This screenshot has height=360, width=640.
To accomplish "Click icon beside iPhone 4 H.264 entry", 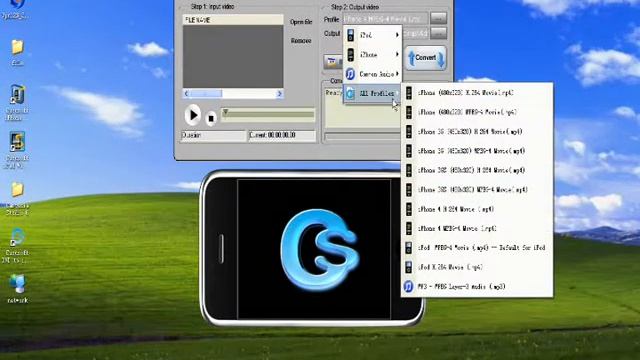I will point(409,209).
